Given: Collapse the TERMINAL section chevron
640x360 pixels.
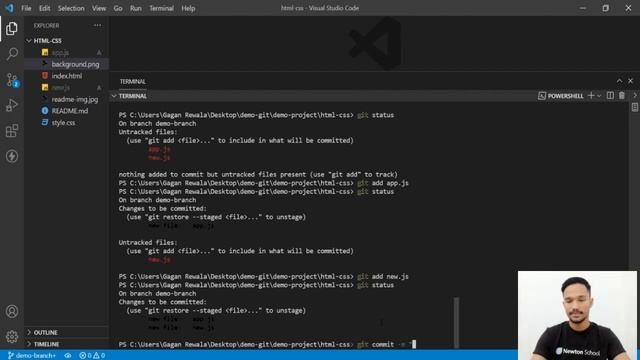Looking at the screenshot, I should pos(114,96).
